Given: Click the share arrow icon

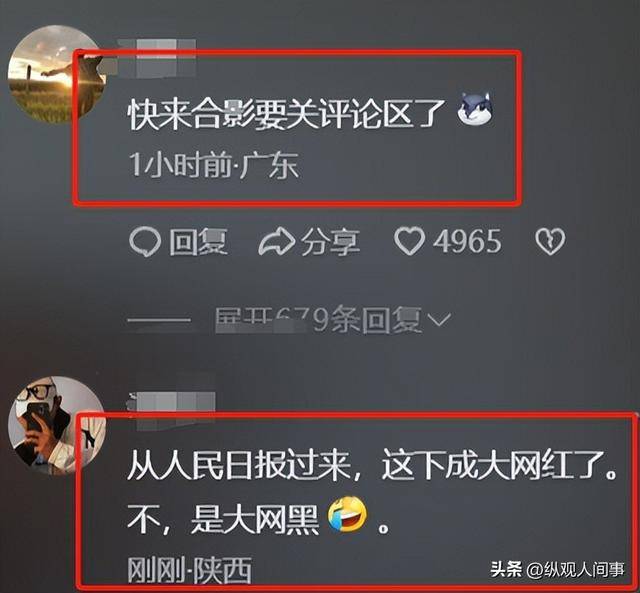Looking at the screenshot, I should (277, 242).
